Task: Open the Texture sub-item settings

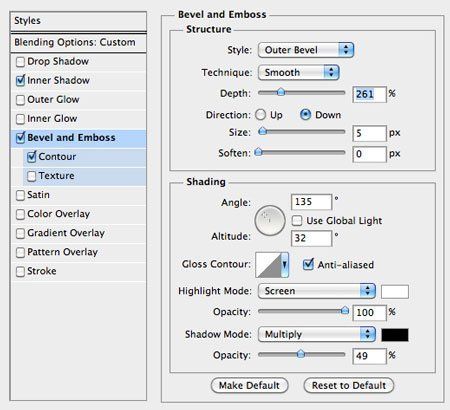Action: pyautogui.click(x=85, y=176)
